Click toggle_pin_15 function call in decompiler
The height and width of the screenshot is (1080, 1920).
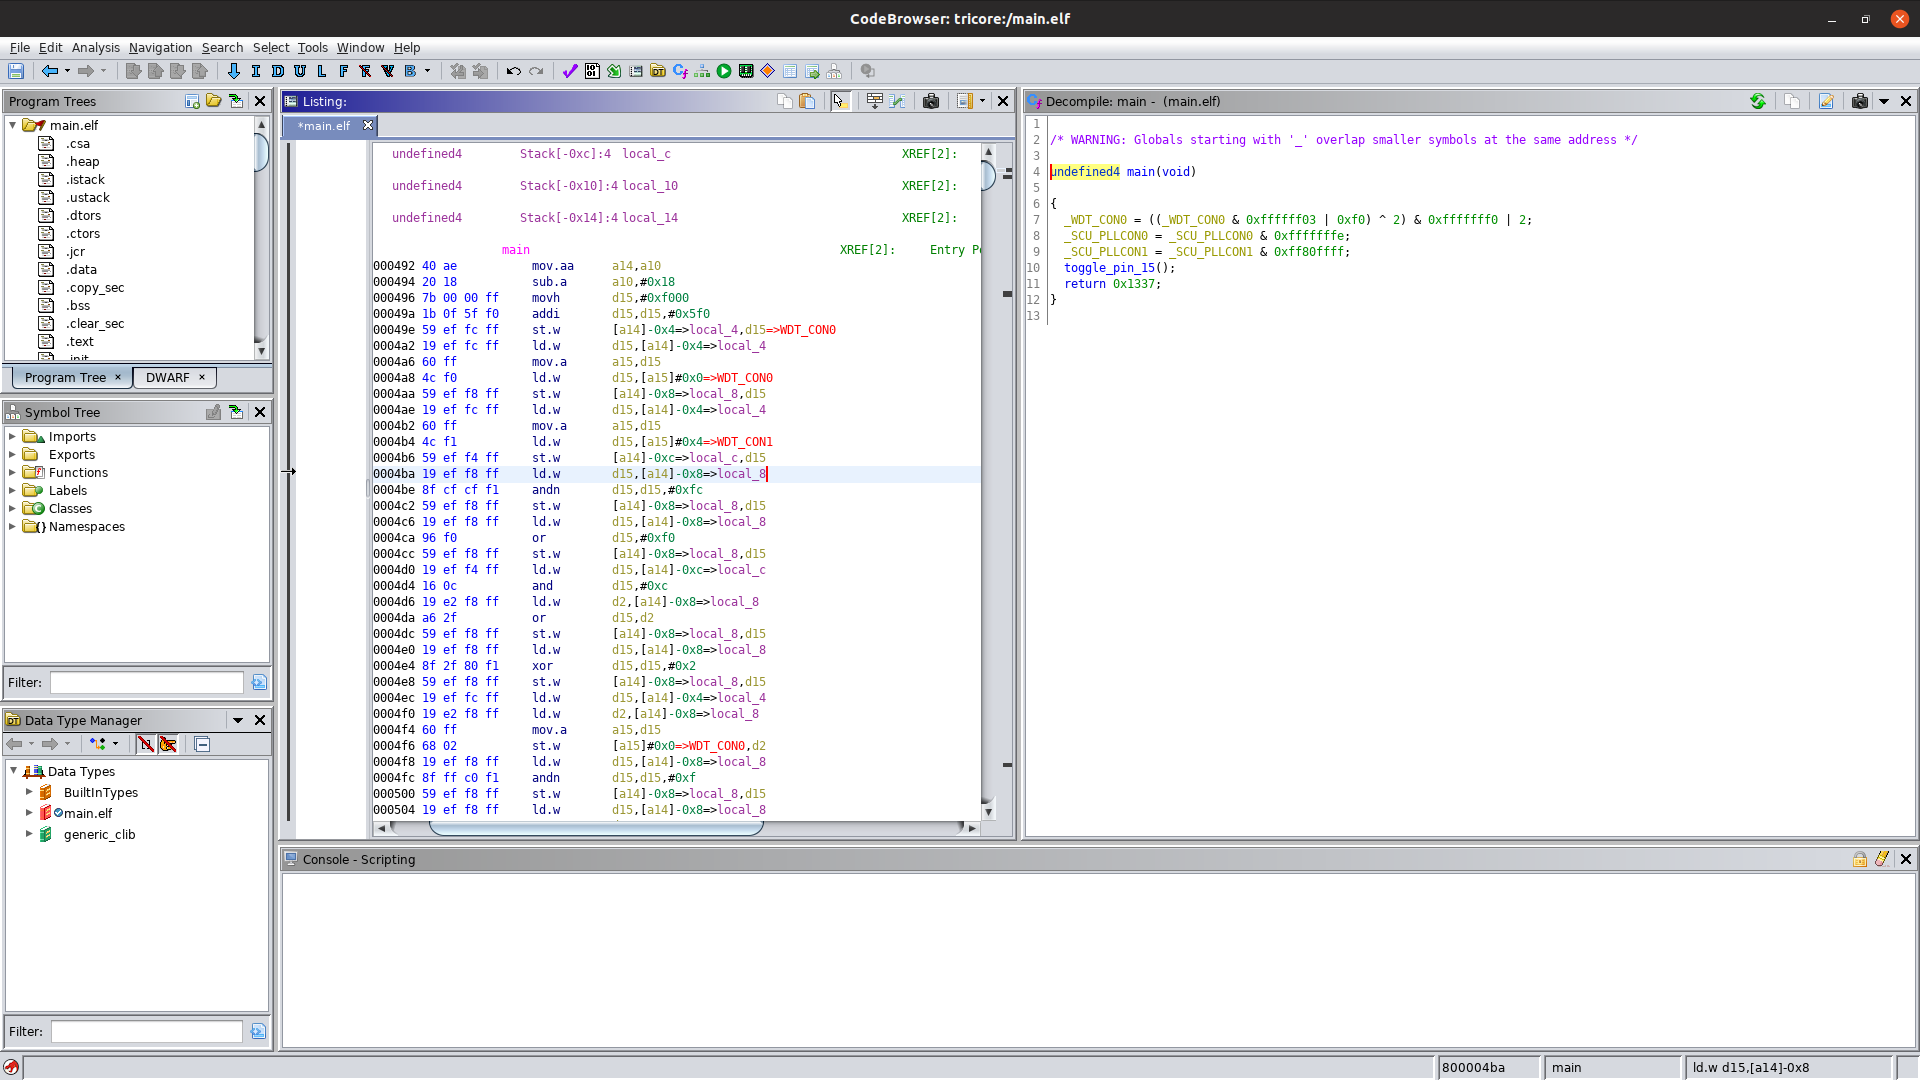tap(1112, 268)
